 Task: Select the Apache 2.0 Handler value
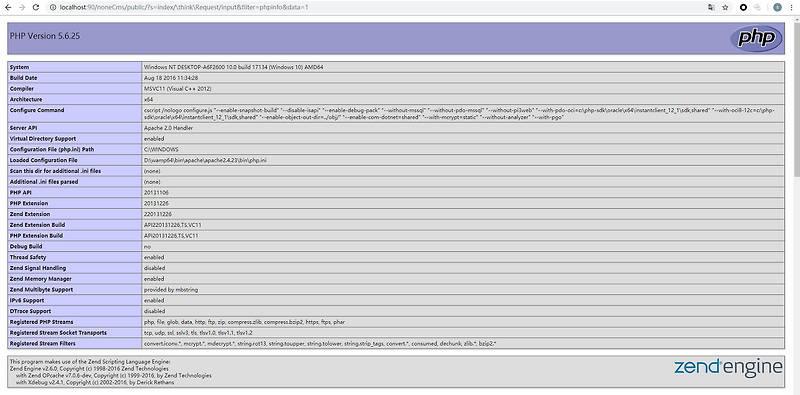[x=168, y=128]
